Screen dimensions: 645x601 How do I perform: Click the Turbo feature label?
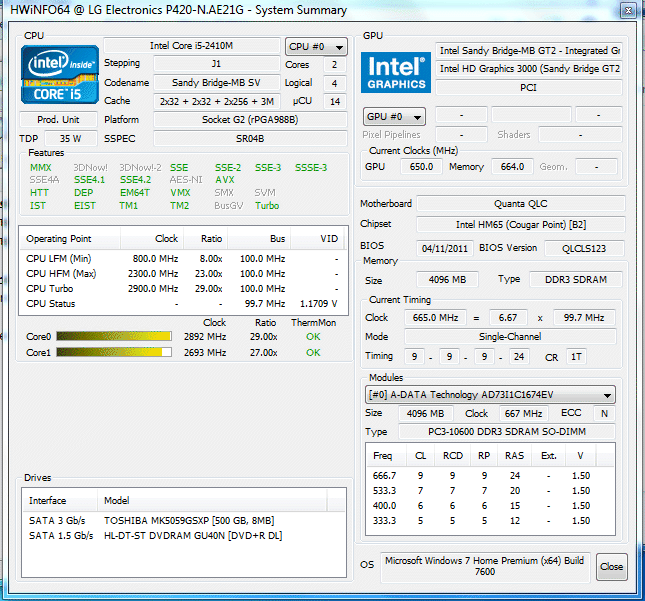click(x=267, y=206)
